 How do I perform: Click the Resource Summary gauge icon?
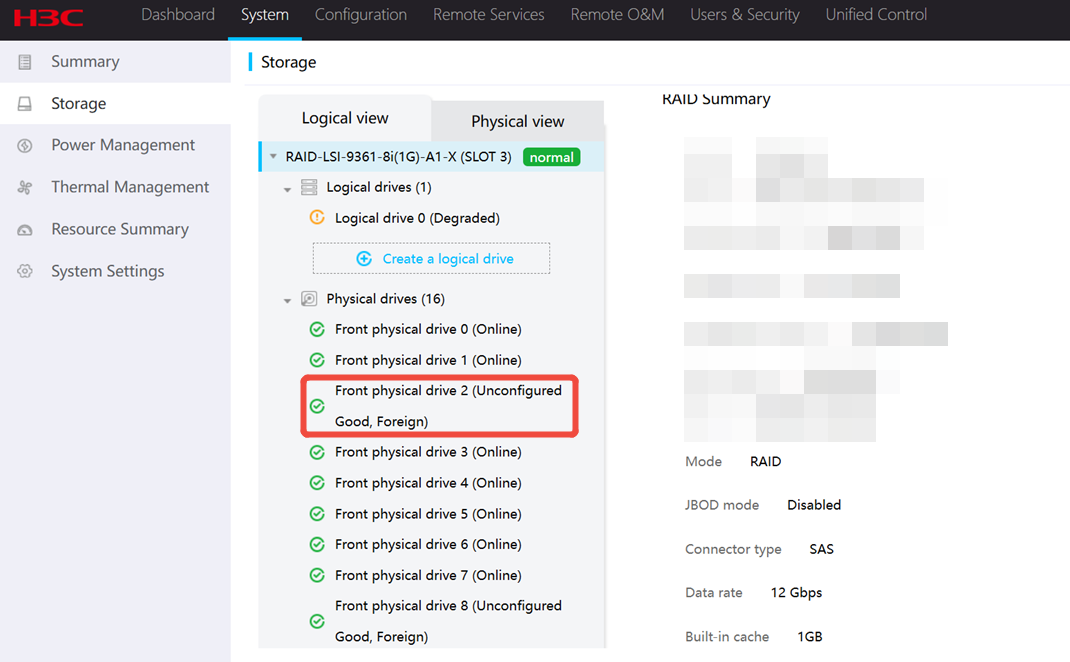tap(25, 230)
